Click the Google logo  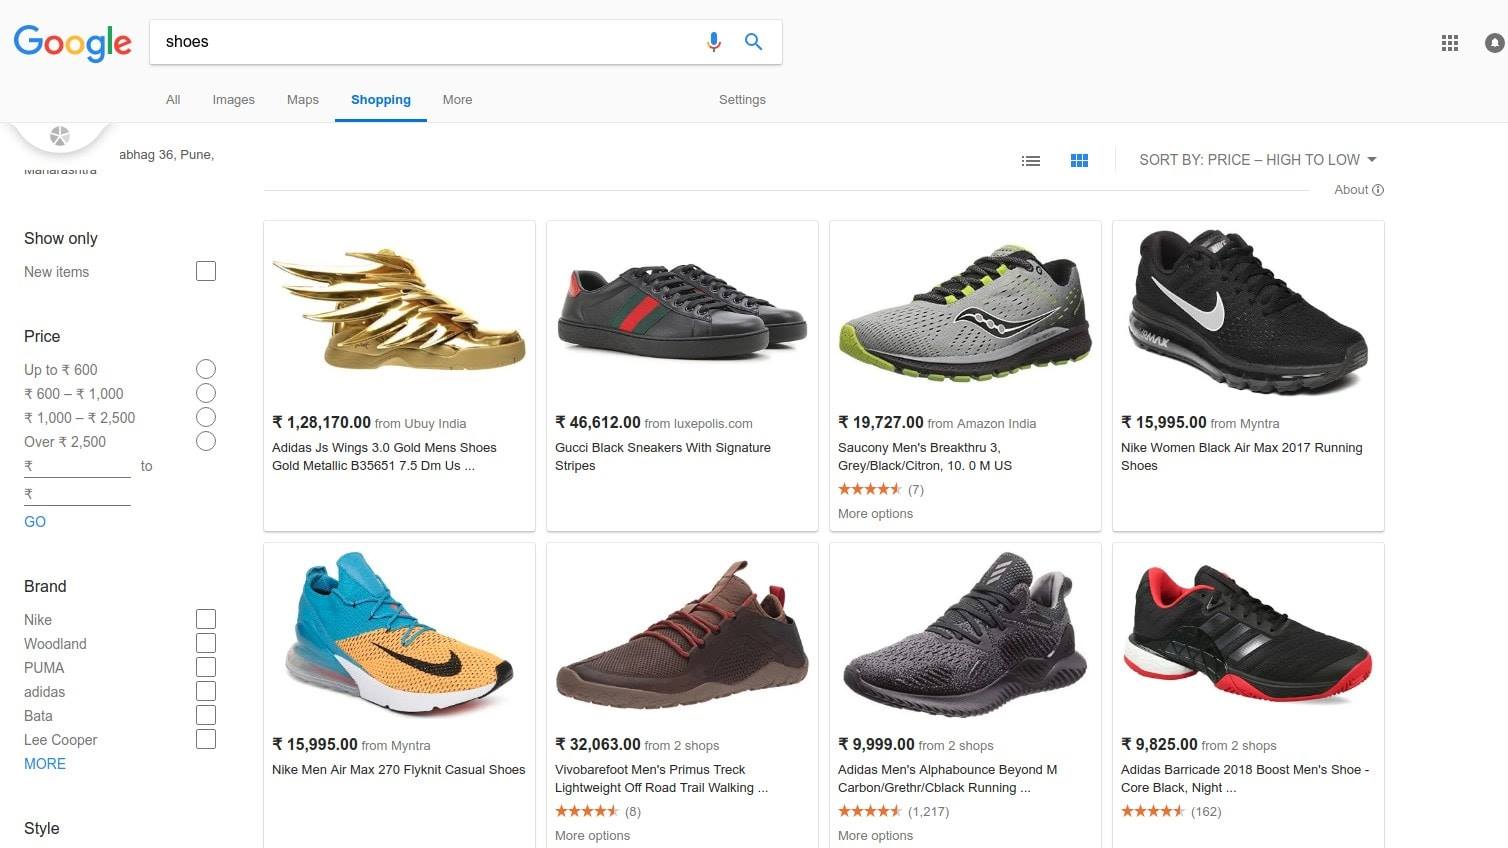coord(72,43)
